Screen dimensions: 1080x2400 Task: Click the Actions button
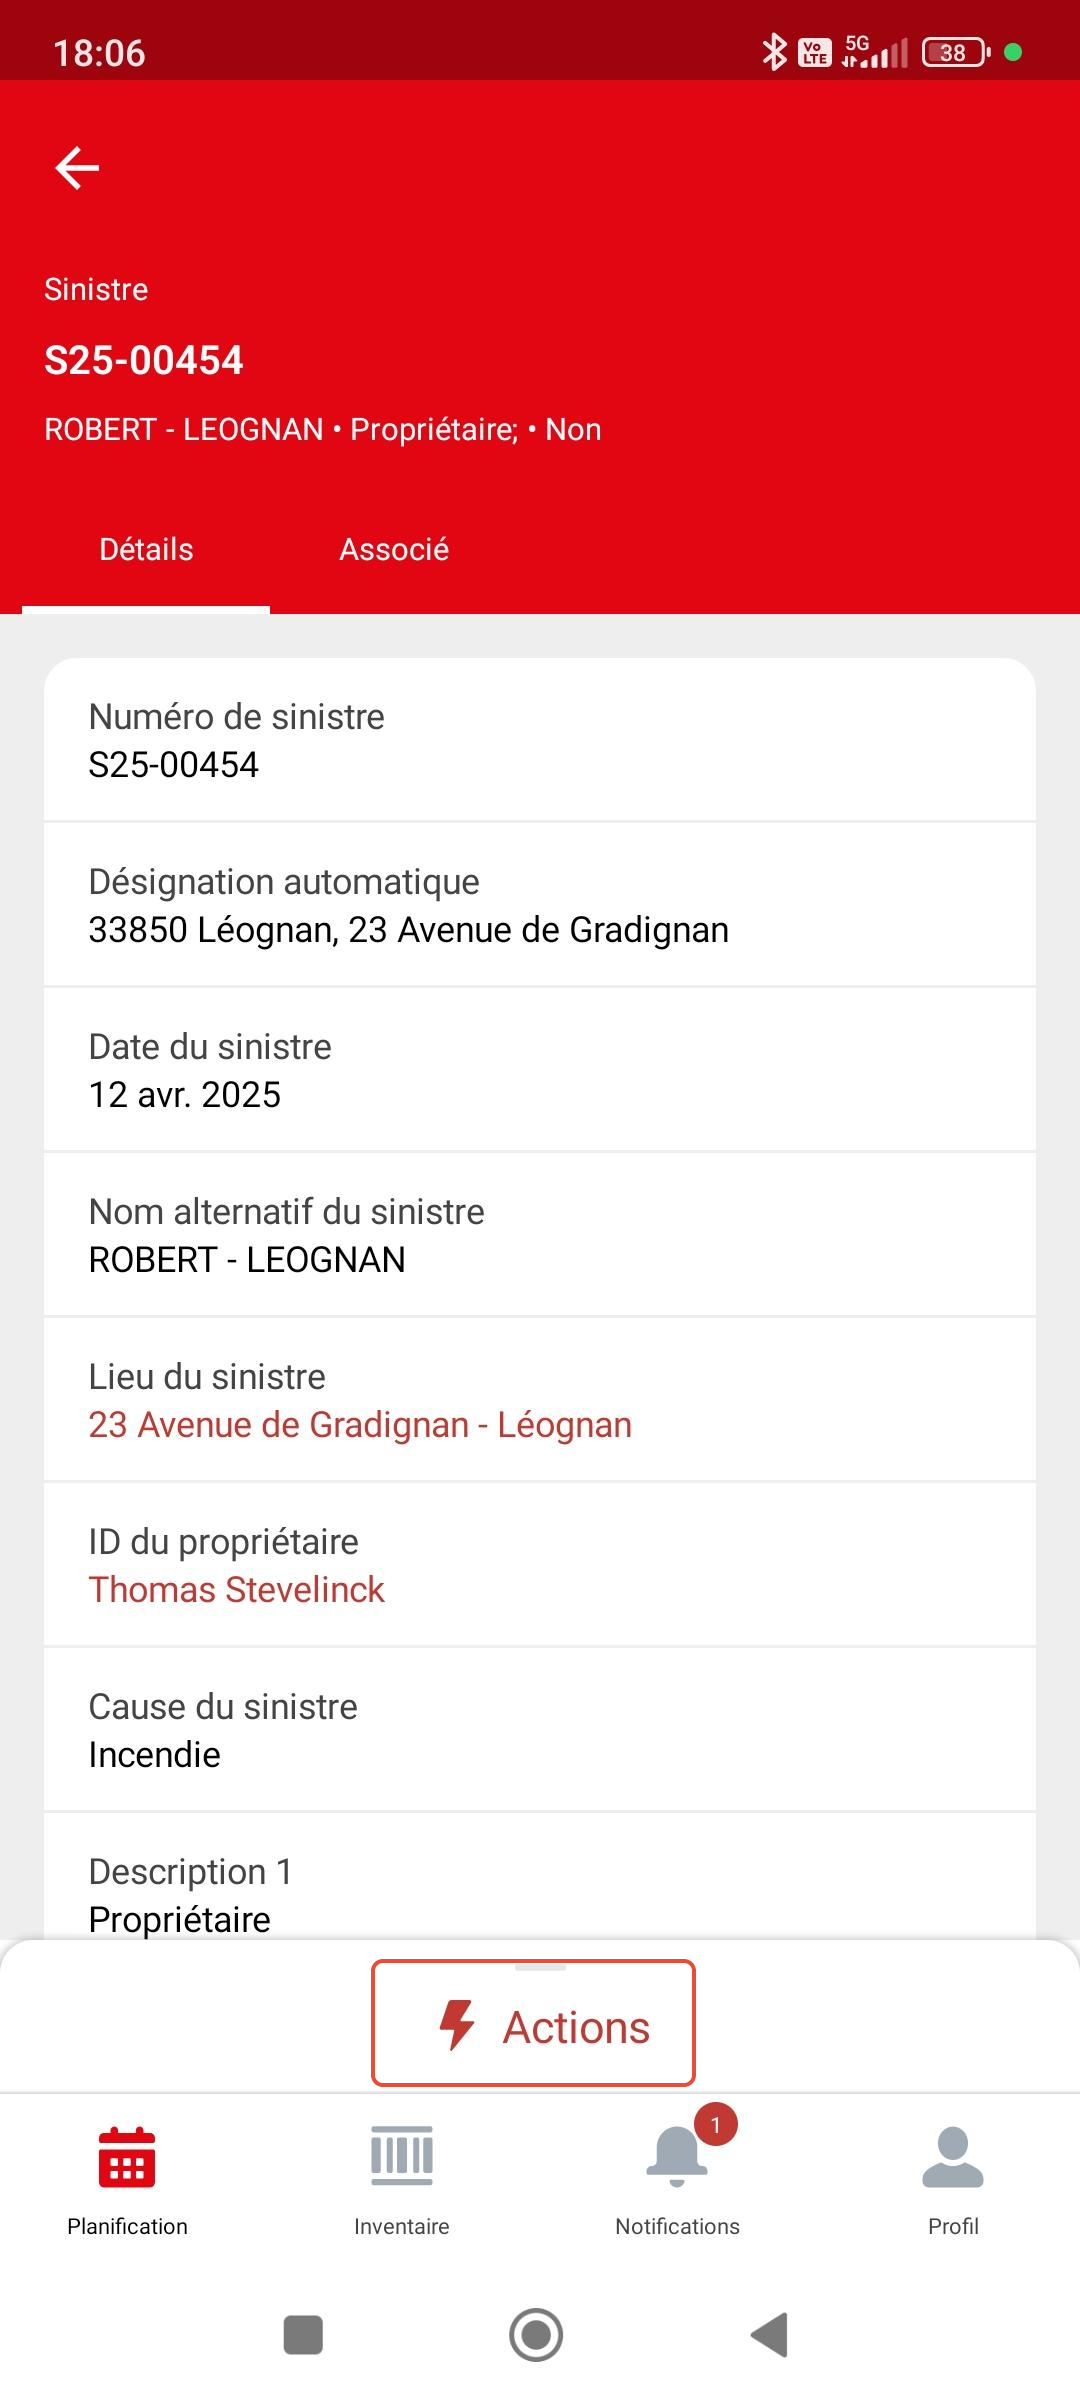533,2023
